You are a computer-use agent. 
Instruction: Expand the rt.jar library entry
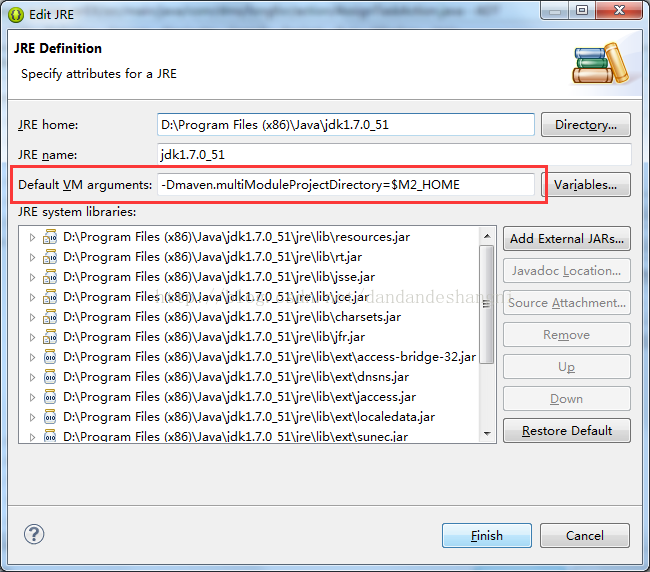click(x=32, y=257)
